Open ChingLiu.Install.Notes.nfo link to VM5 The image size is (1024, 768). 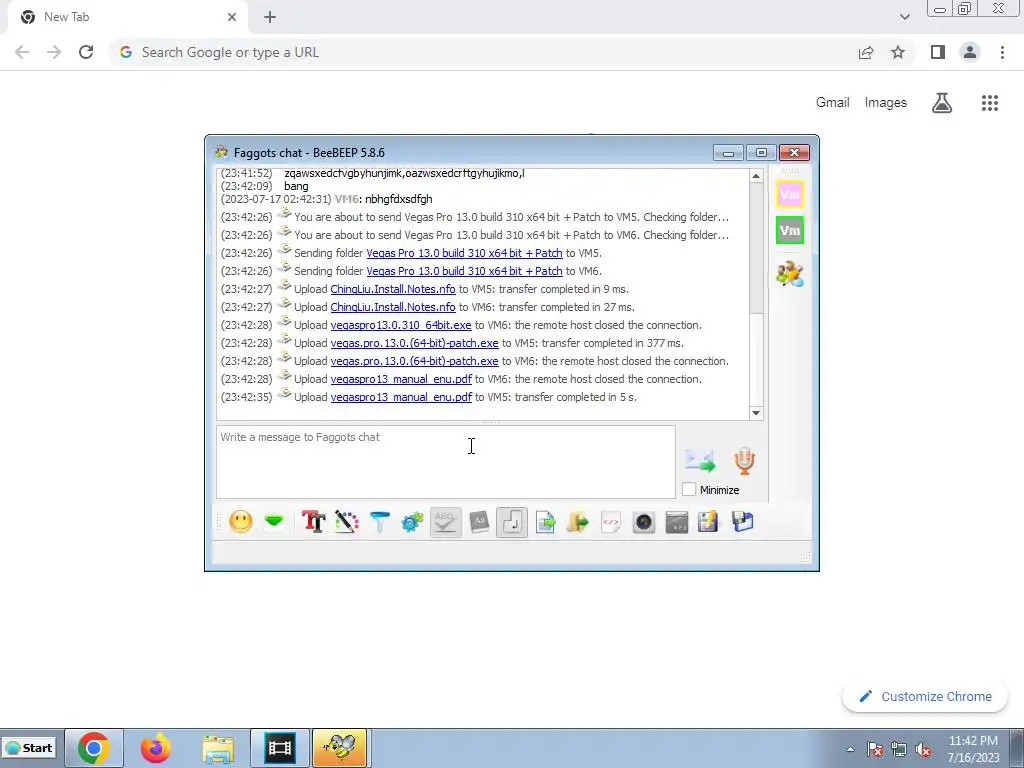tap(392, 289)
